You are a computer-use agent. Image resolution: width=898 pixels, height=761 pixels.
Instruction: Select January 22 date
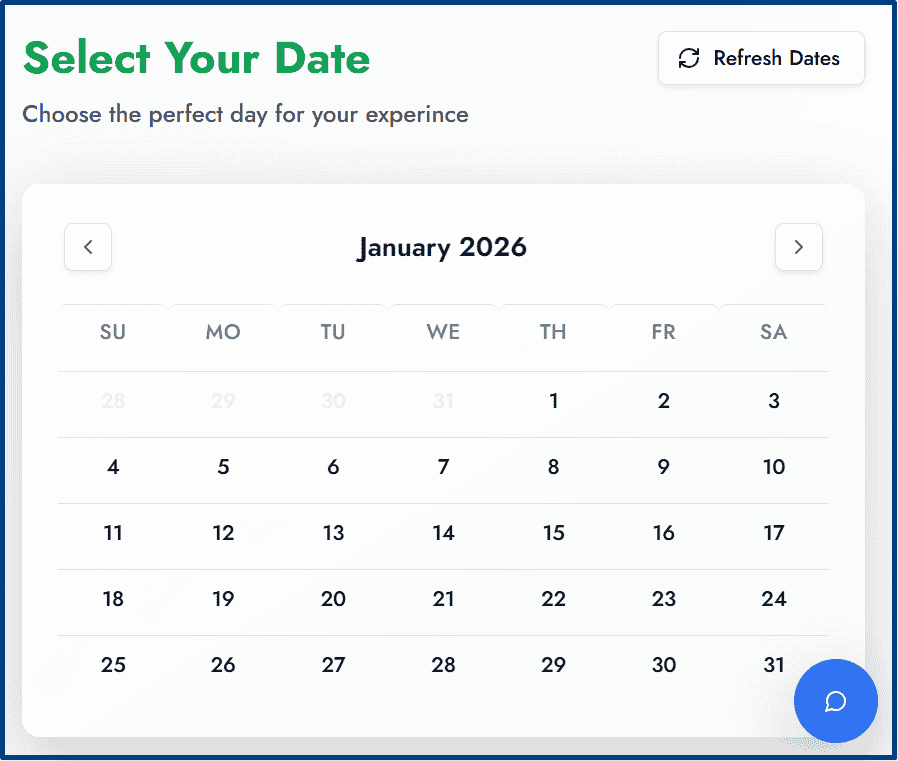tap(553, 599)
